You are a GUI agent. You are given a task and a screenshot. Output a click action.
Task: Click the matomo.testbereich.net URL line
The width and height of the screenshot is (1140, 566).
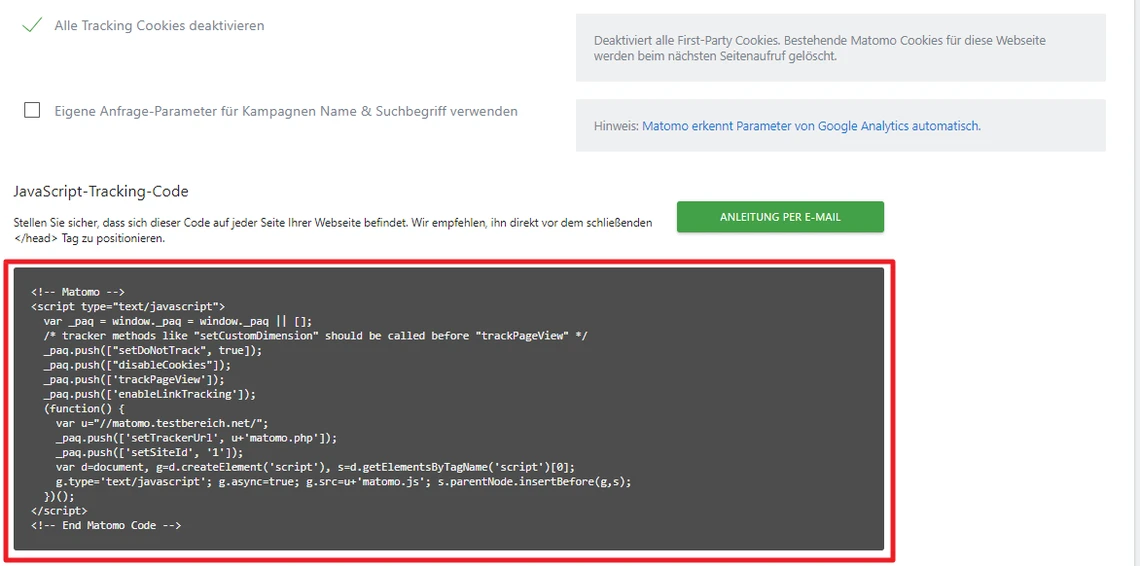click(162, 423)
